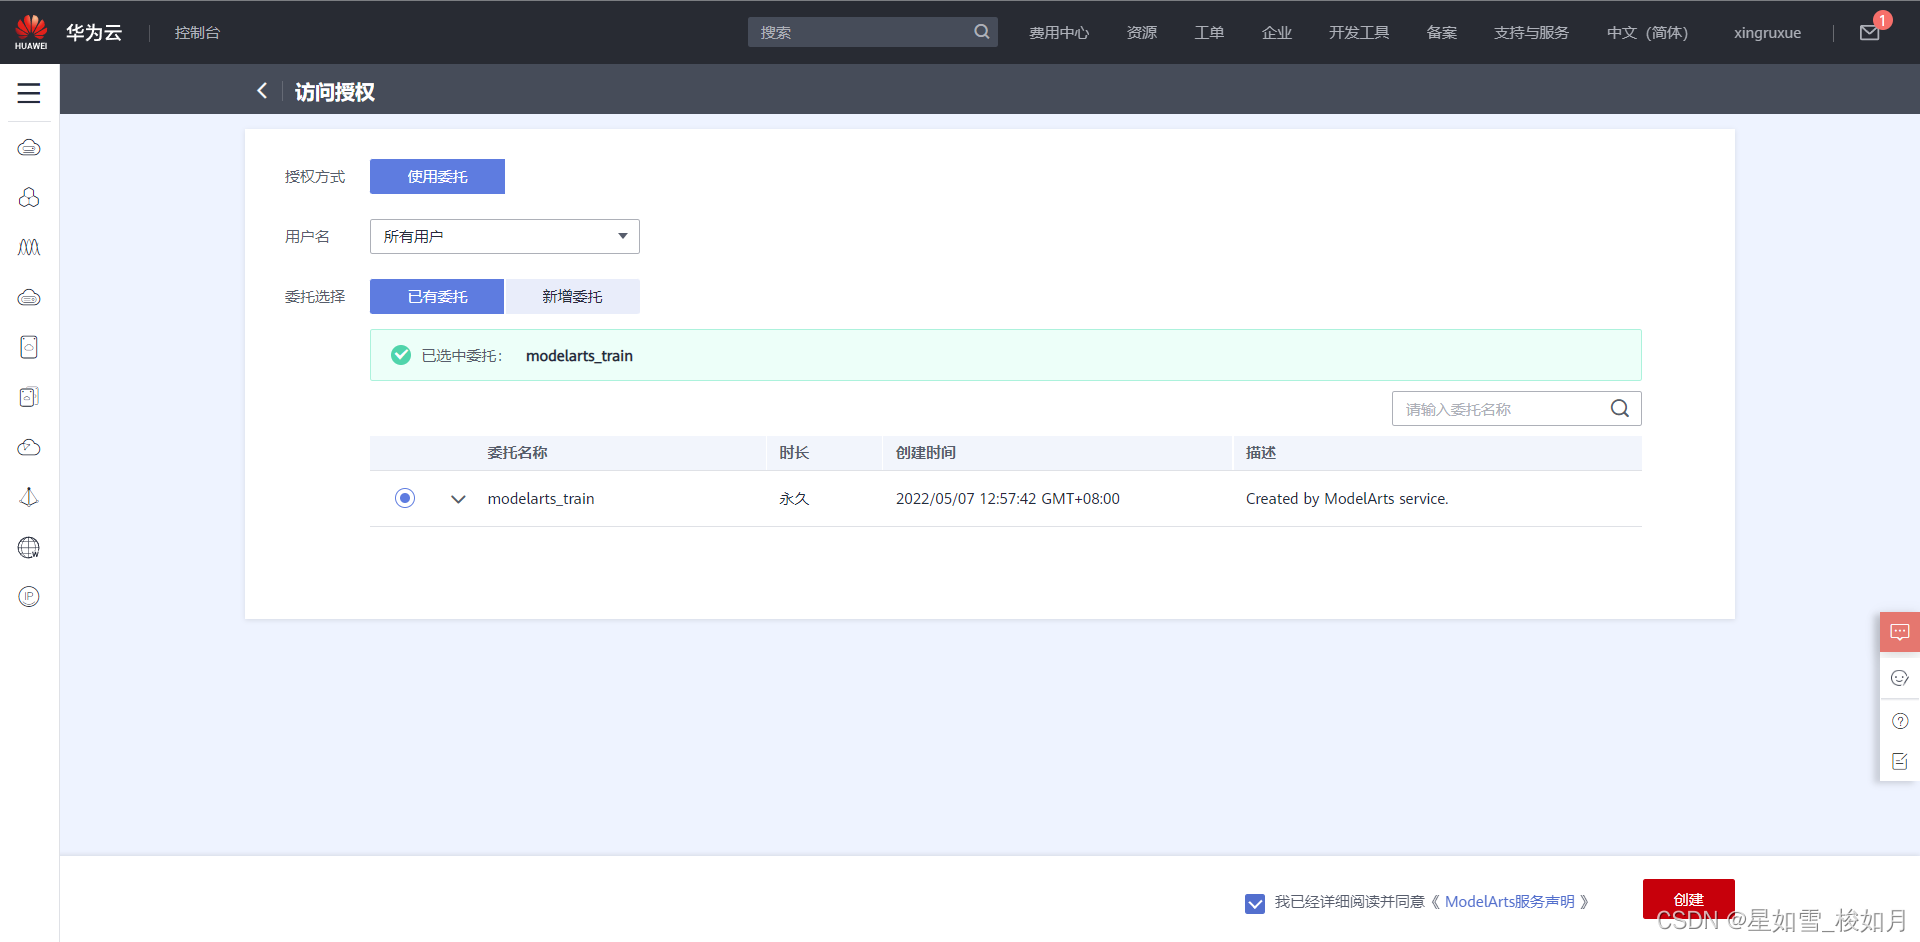Open the ModelArts服务声明 link
Image resolution: width=1920 pixels, height=942 pixels.
click(1509, 902)
